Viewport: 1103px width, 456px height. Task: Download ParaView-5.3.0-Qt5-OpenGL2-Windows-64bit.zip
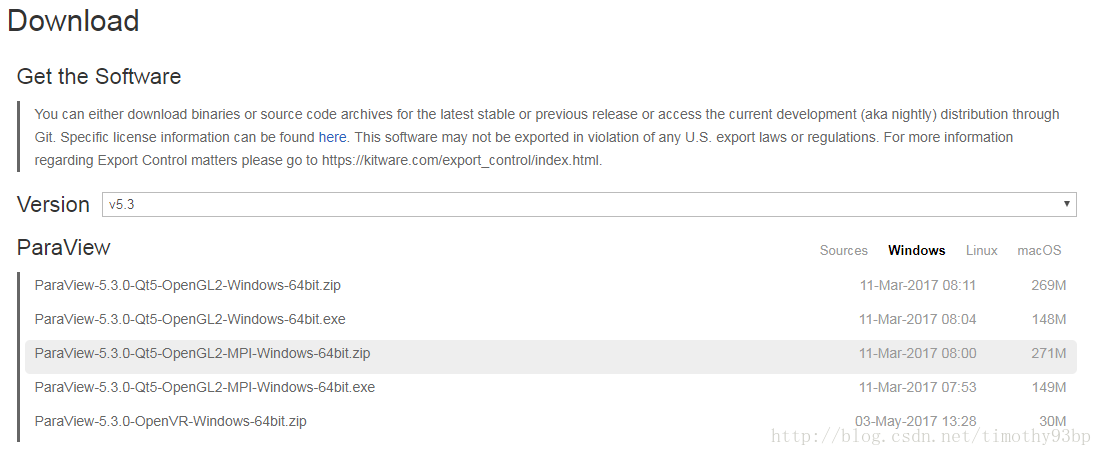(187, 285)
